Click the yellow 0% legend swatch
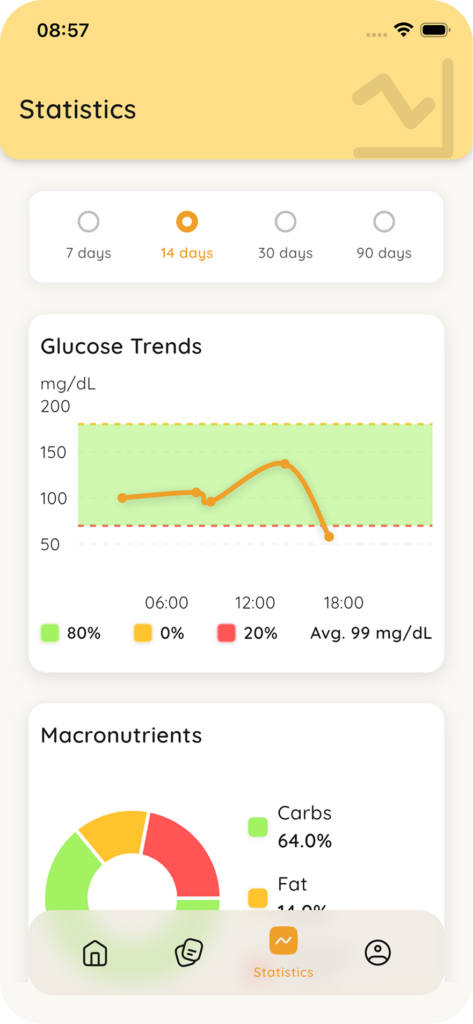The height and width of the screenshot is (1024, 473). pos(142,633)
